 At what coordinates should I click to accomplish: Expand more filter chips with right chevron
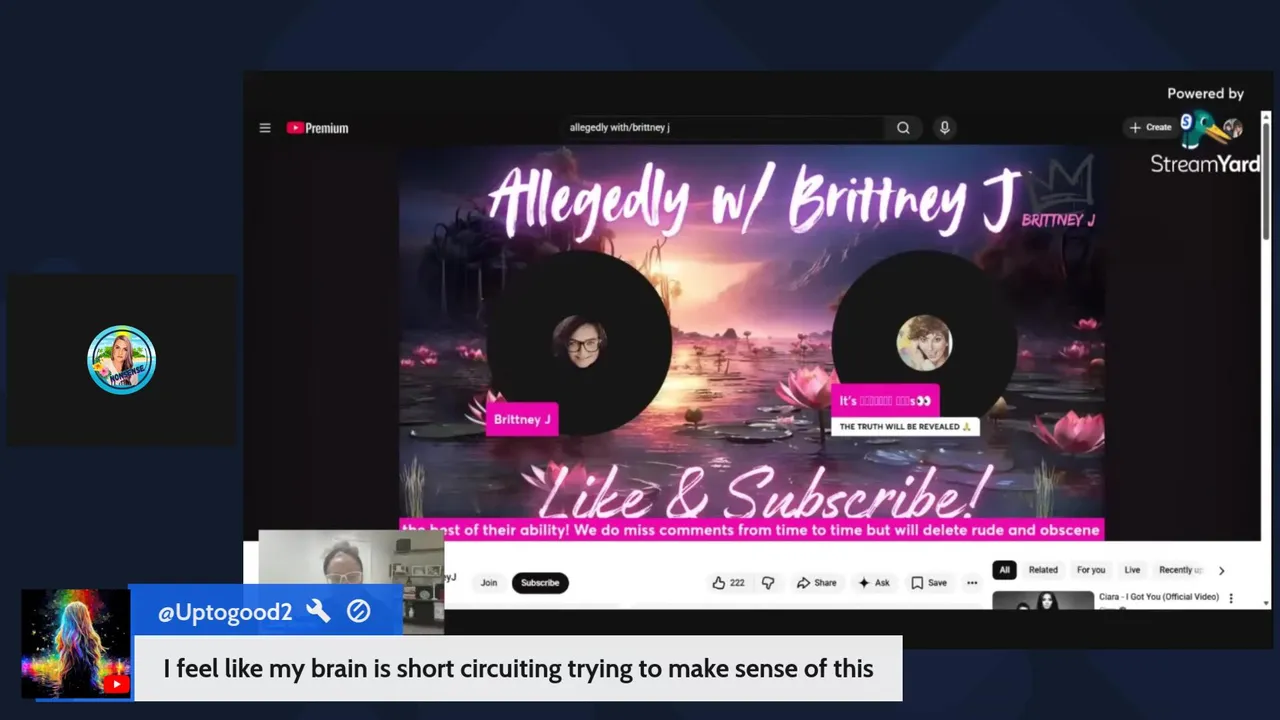point(1221,571)
